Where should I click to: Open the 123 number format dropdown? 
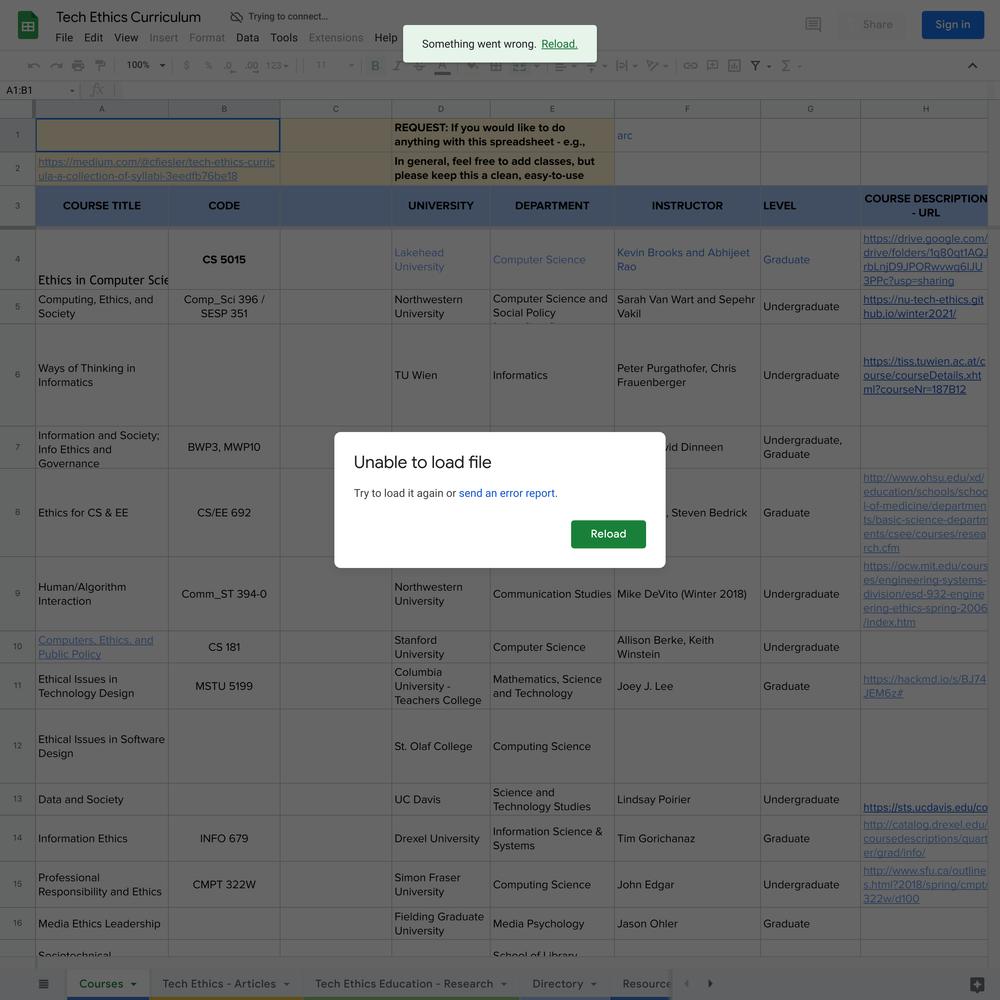point(277,66)
